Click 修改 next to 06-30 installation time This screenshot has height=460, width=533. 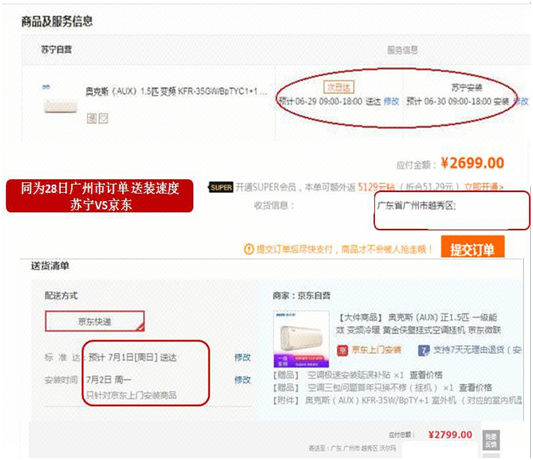520,101
